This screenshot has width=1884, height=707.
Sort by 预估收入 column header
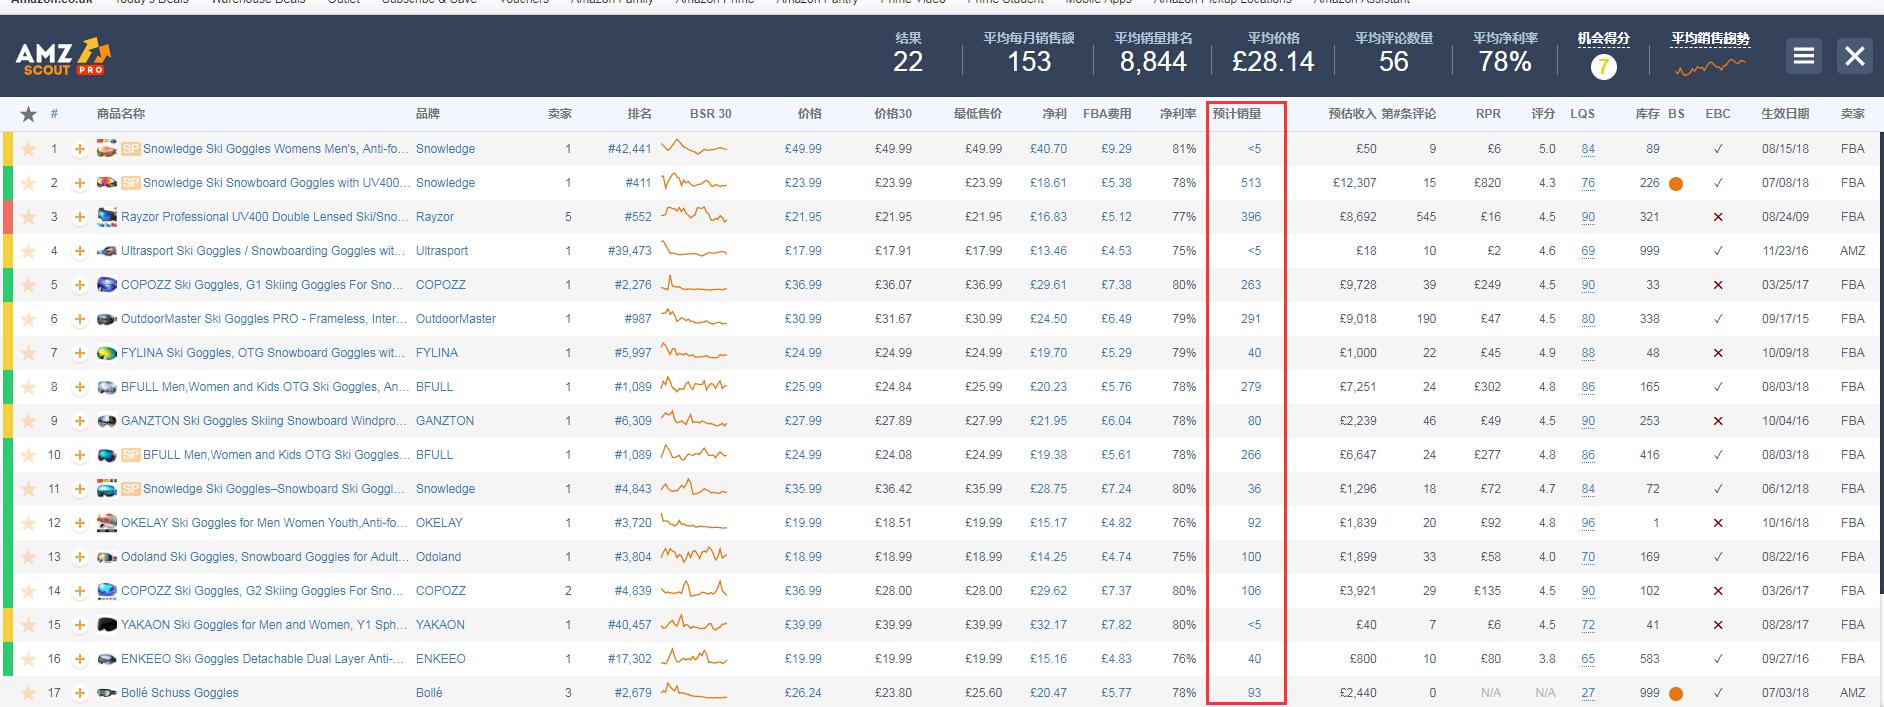1352,114
